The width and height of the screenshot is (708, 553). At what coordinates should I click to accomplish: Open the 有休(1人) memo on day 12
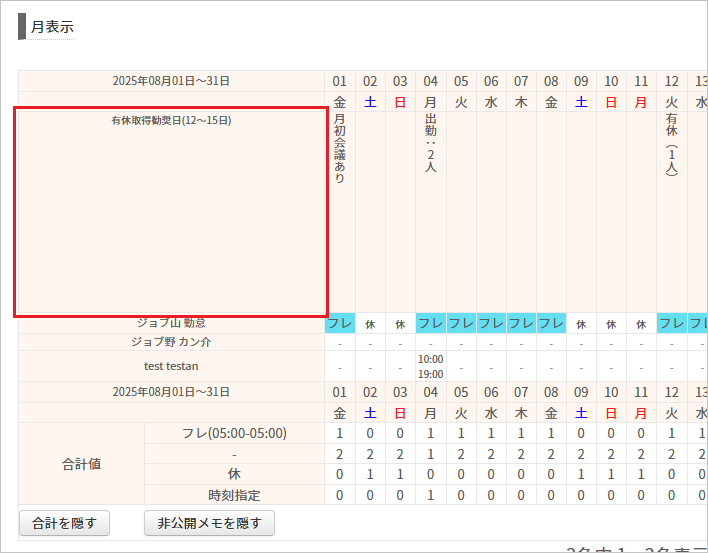[672, 145]
